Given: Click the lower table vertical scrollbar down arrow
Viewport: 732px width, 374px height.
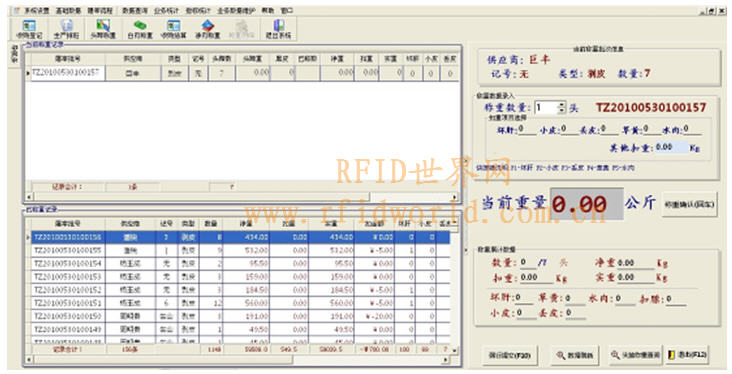Looking at the screenshot, I should click(x=455, y=350).
